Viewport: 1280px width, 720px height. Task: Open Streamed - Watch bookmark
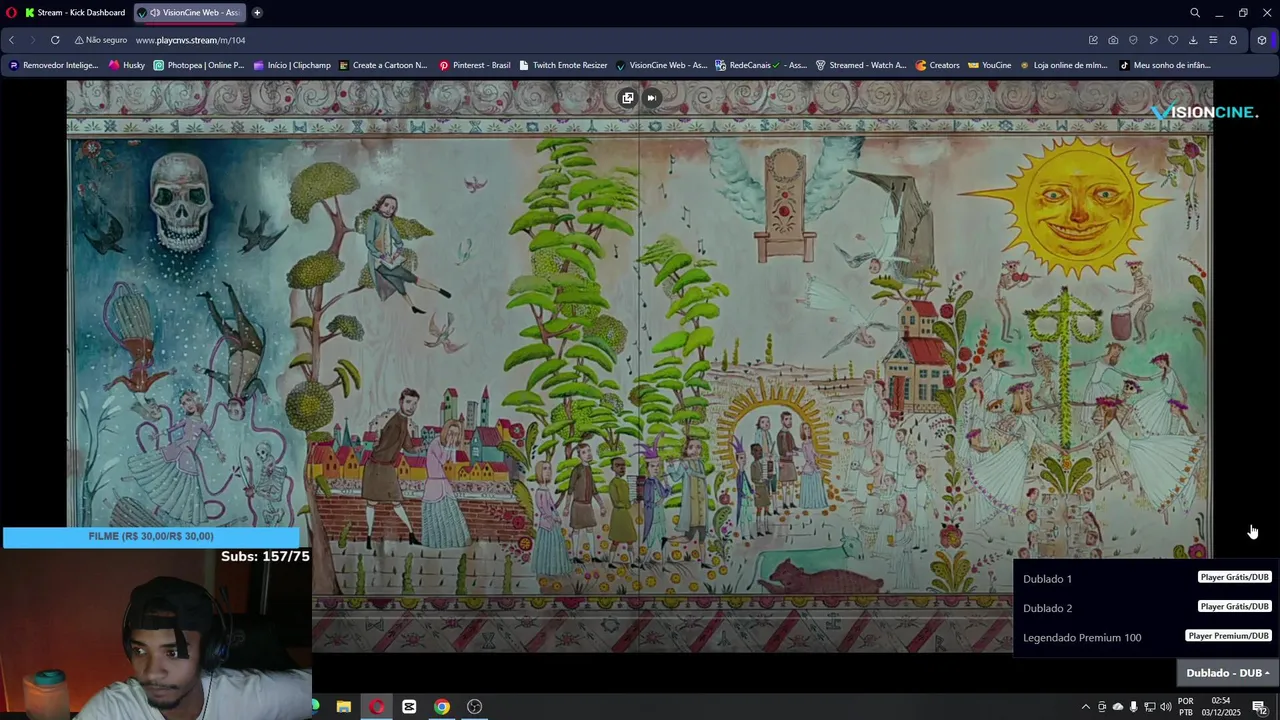pos(861,65)
